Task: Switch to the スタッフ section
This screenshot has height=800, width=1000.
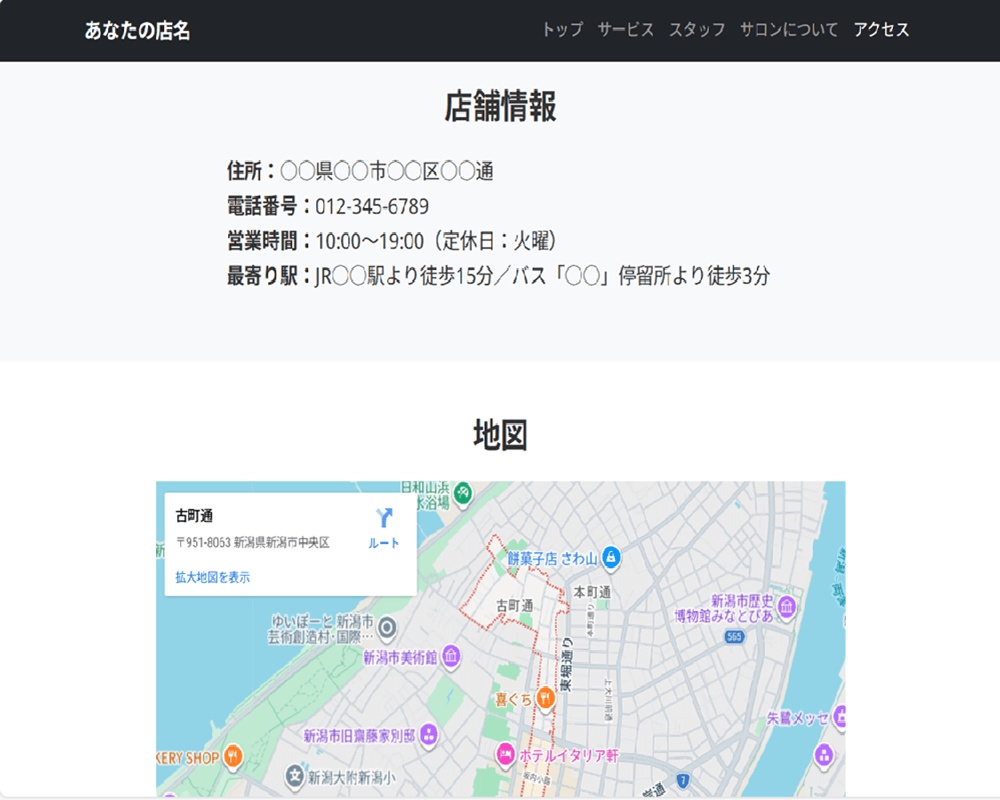Action: (x=697, y=31)
